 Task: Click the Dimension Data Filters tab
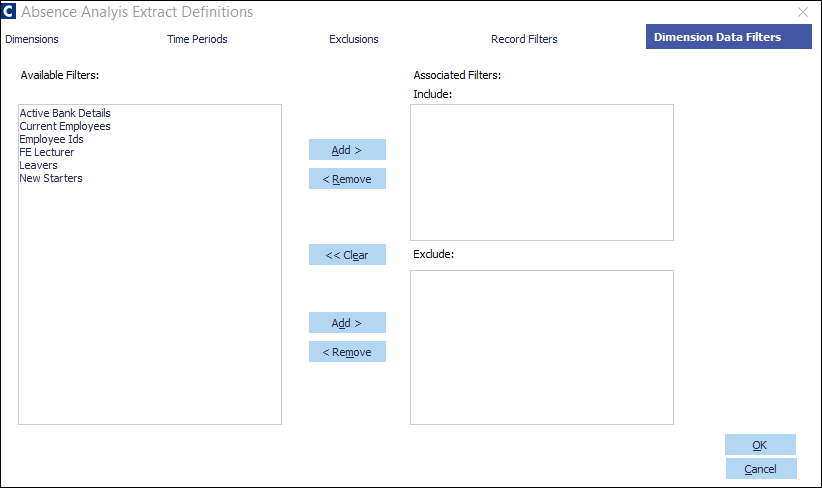729,37
